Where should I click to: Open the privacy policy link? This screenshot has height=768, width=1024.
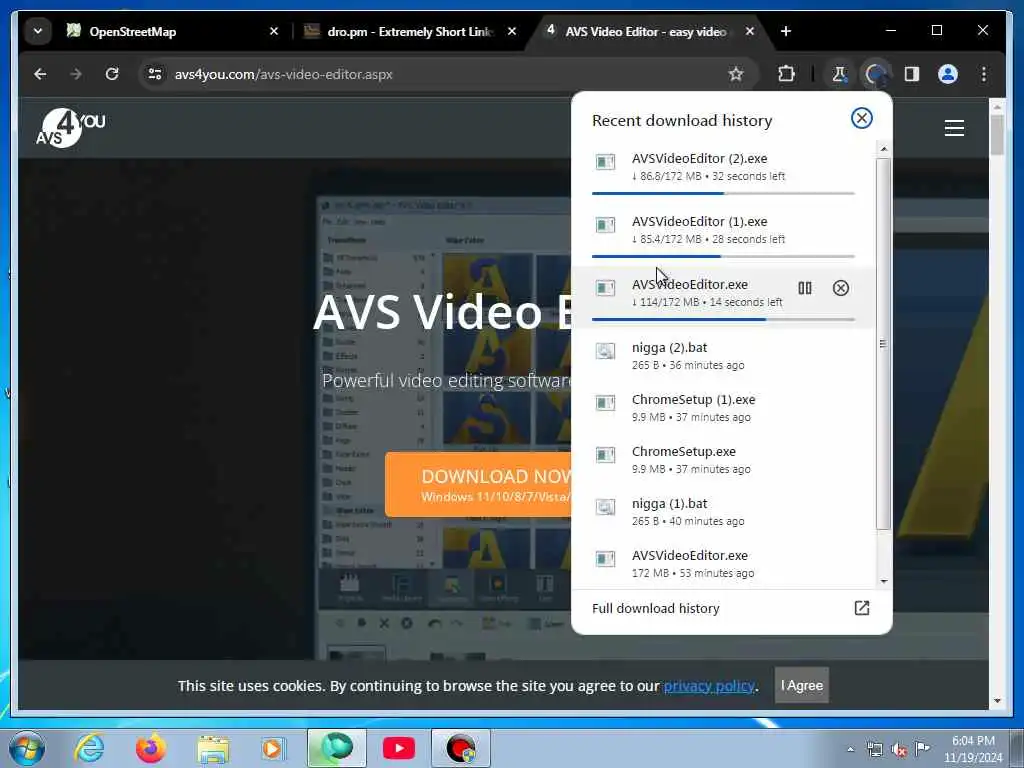pyautogui.click(x=709, y=686)
